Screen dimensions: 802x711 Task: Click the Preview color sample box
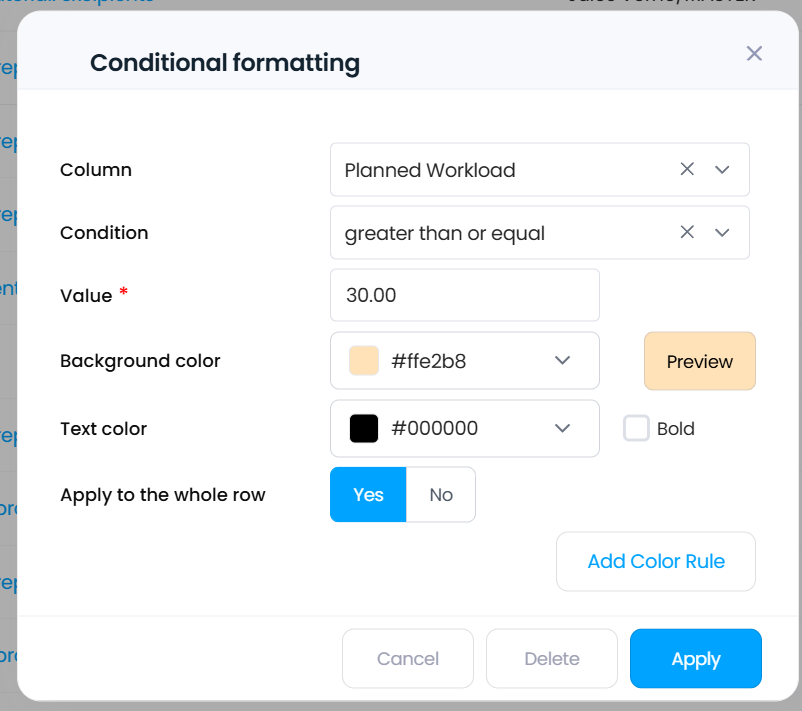point(699,361)
